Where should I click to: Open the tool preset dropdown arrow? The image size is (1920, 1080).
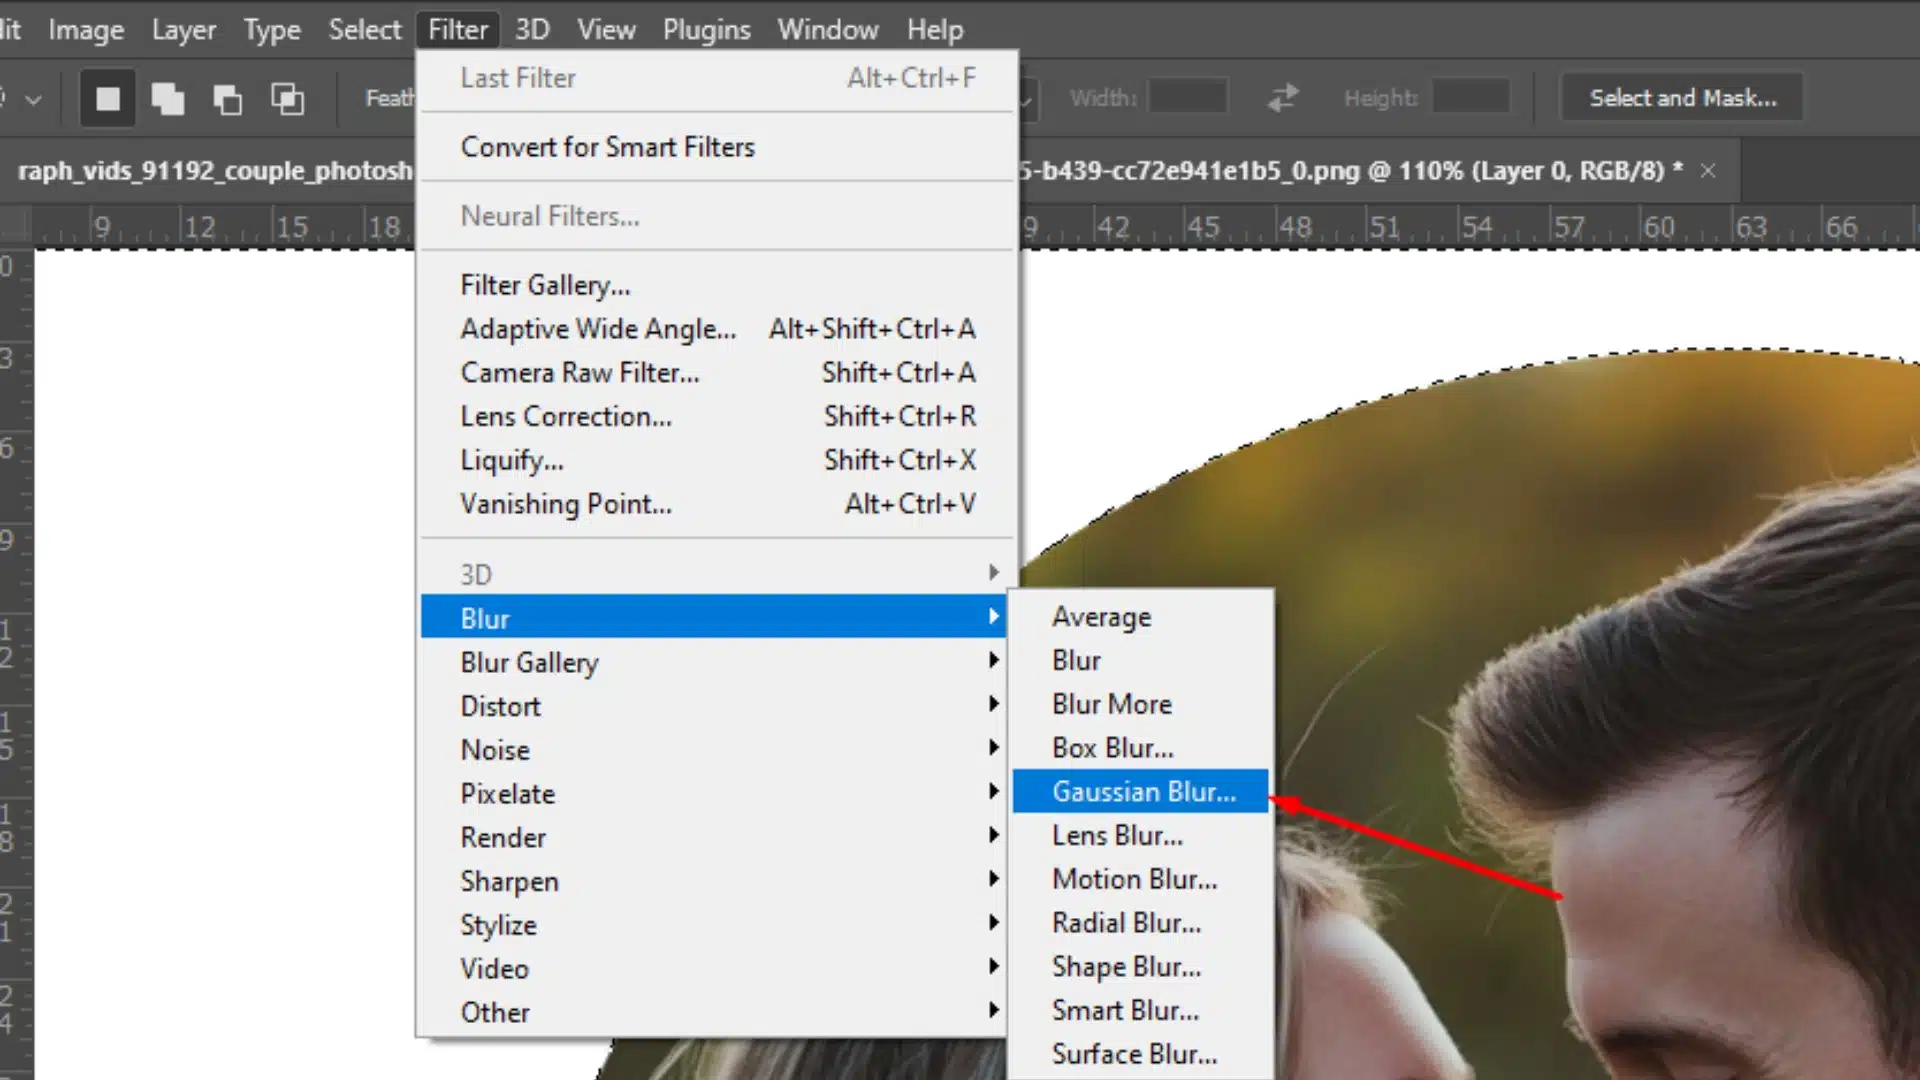click(33, 100)
